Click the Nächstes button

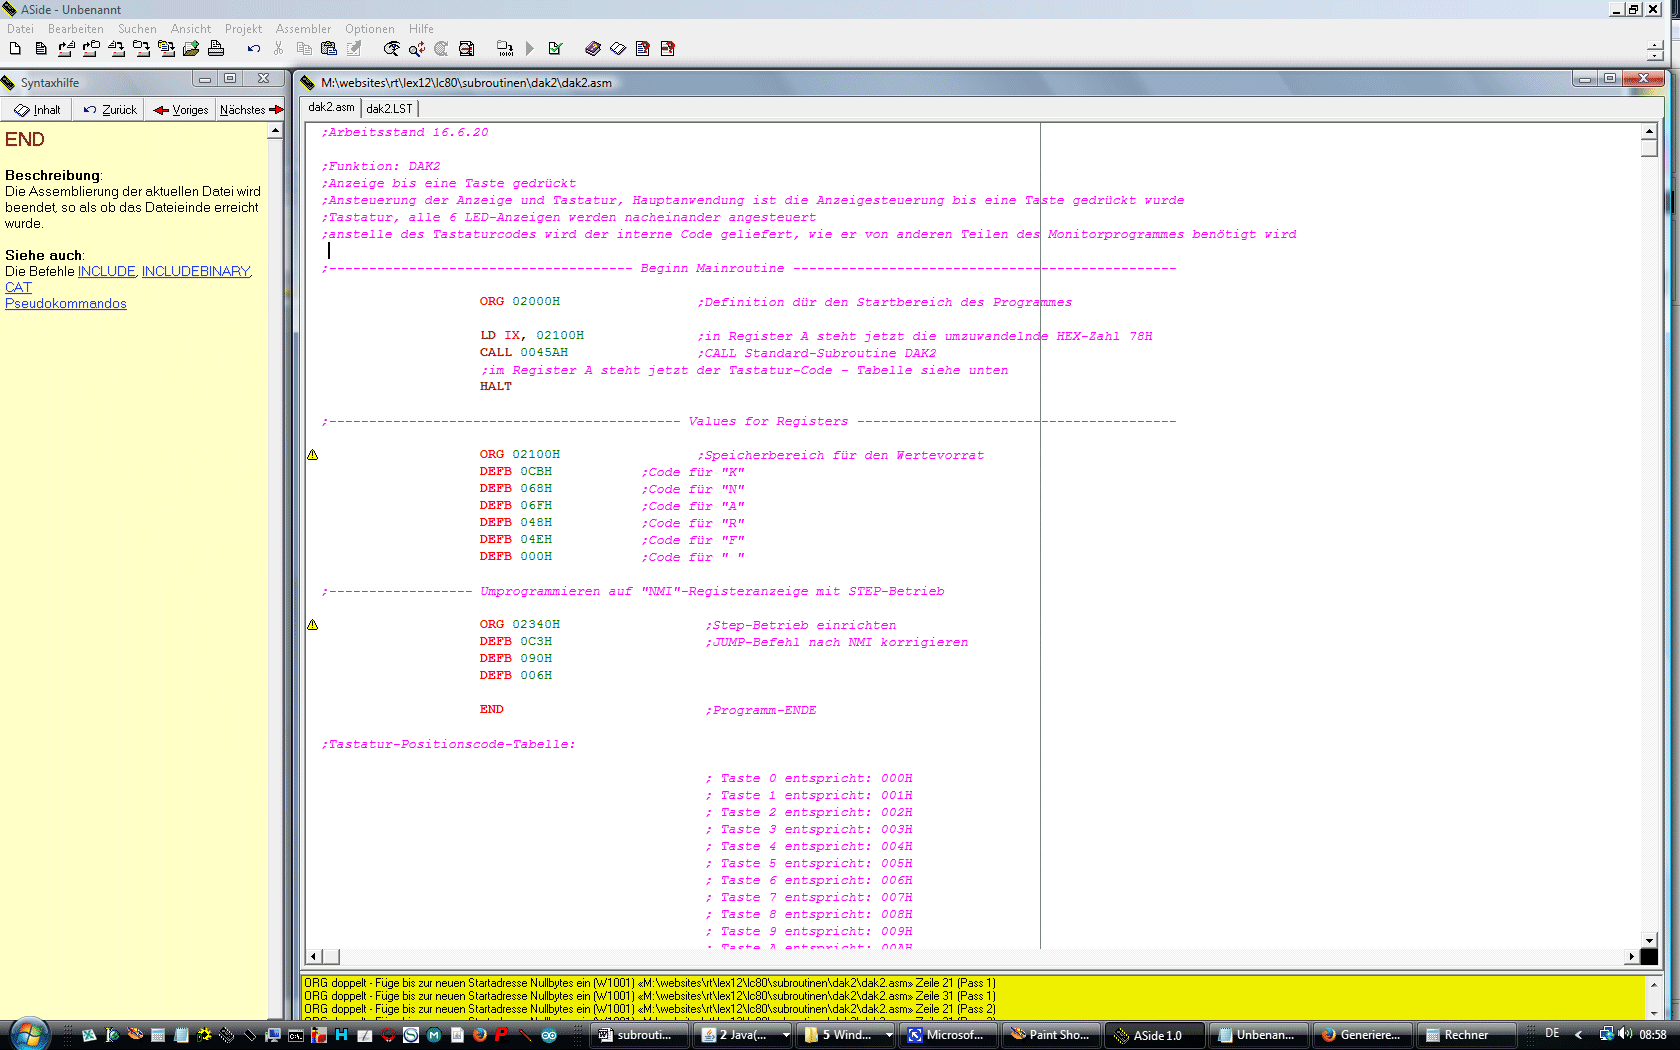251,110
